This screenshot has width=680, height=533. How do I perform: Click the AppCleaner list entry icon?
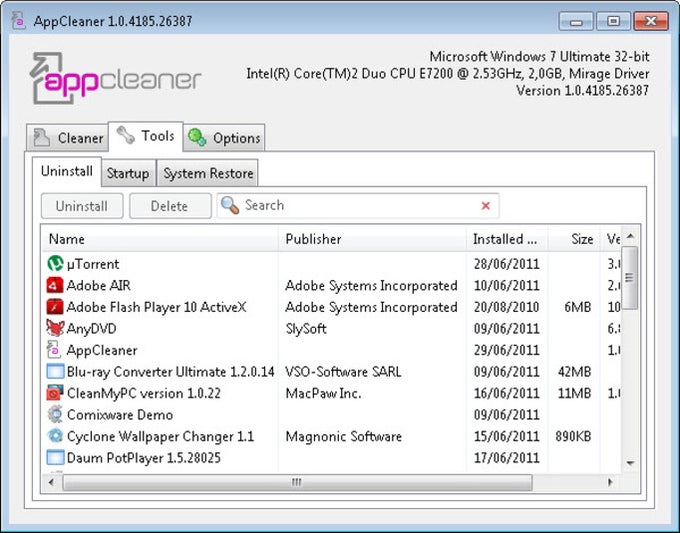pyautogui.click(x=54, y=350)
